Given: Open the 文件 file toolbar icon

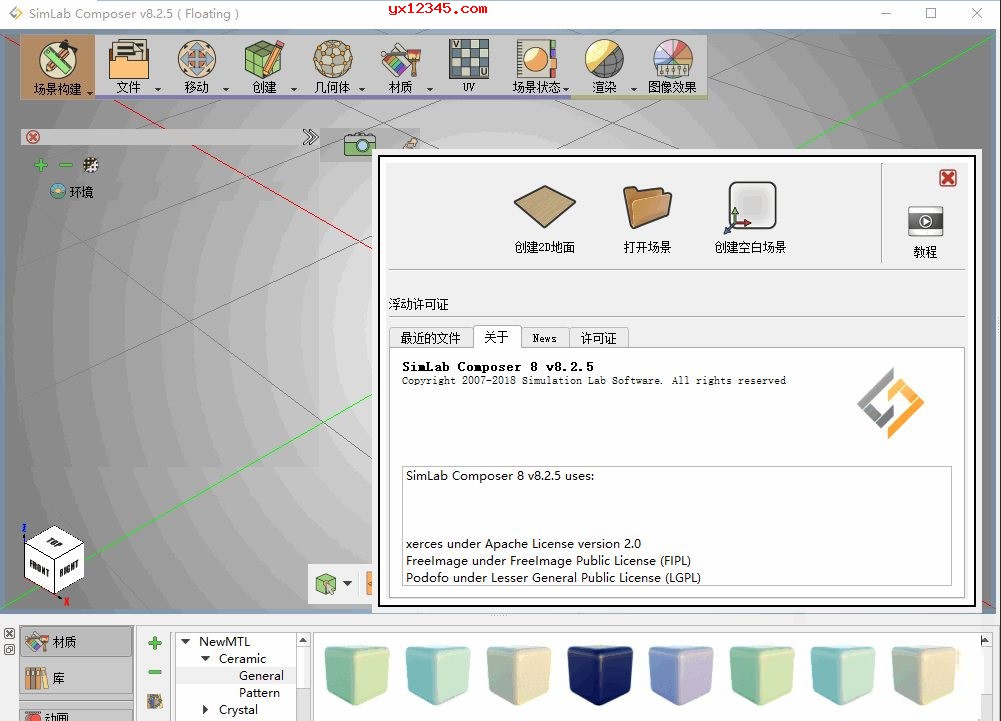Looking at the screenshot, I should click(128, 59).
